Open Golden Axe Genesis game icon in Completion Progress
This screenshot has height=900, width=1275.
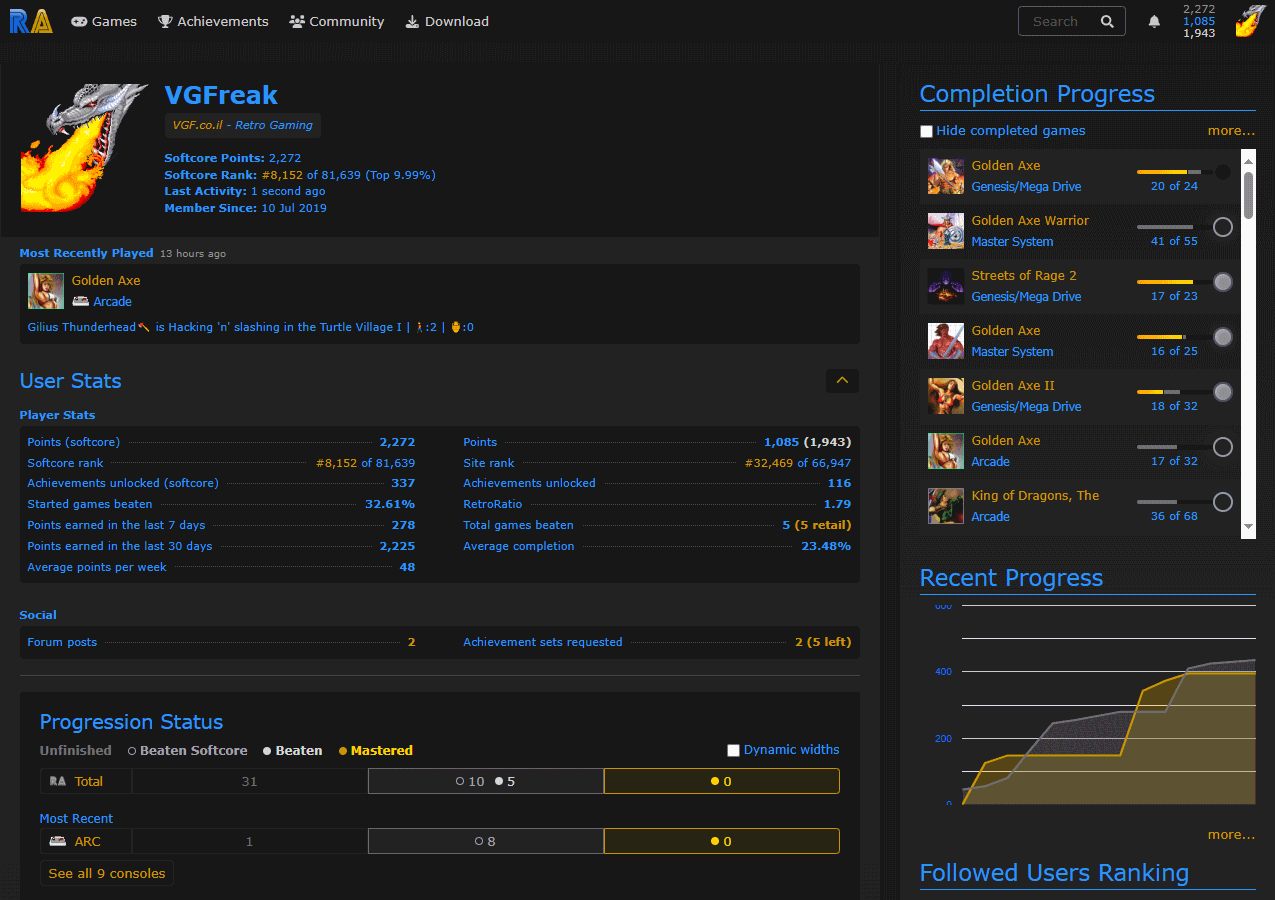pyautogui.click(x=946, y=176)
